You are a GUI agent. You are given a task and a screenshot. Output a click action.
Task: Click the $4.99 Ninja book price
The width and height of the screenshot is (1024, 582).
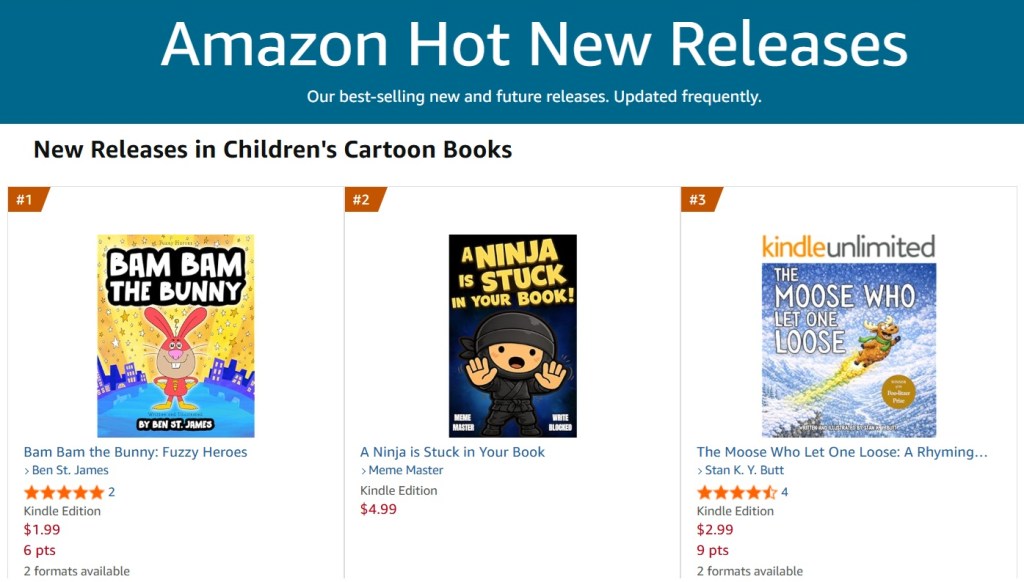click(379, 509)
